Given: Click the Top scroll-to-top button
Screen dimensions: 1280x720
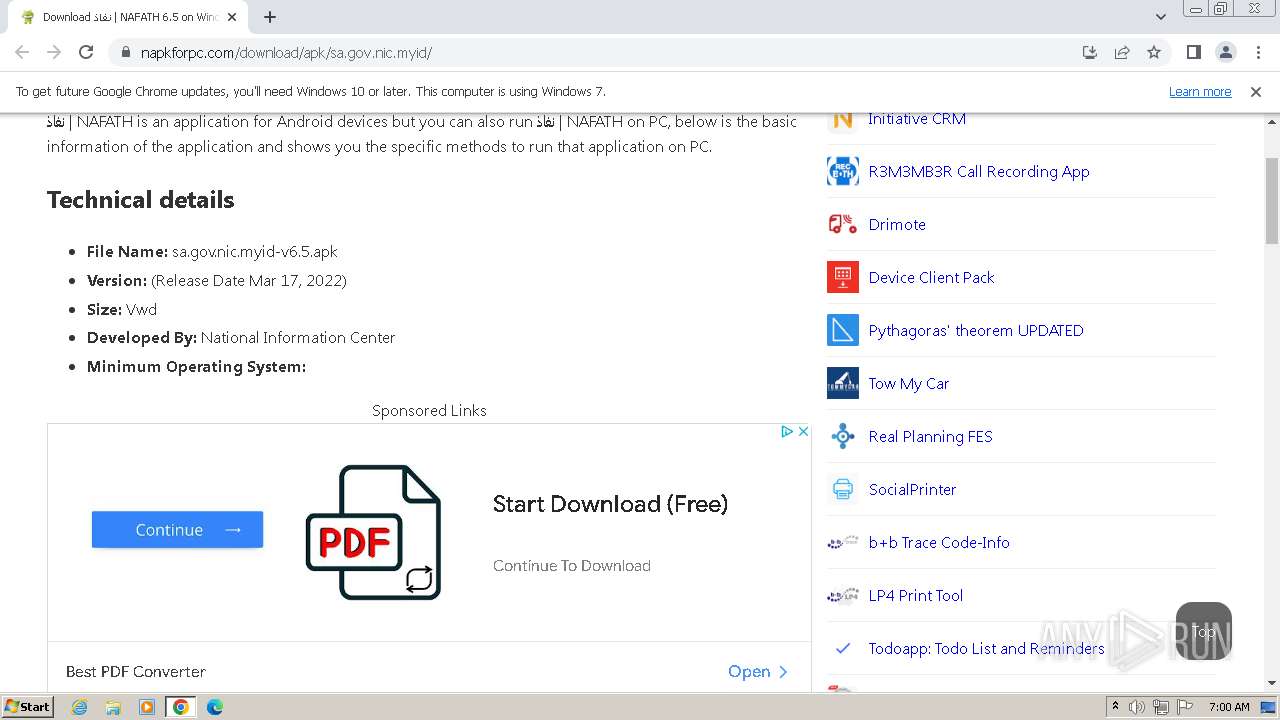Looking at the screenshot, I should point(1204,630).
